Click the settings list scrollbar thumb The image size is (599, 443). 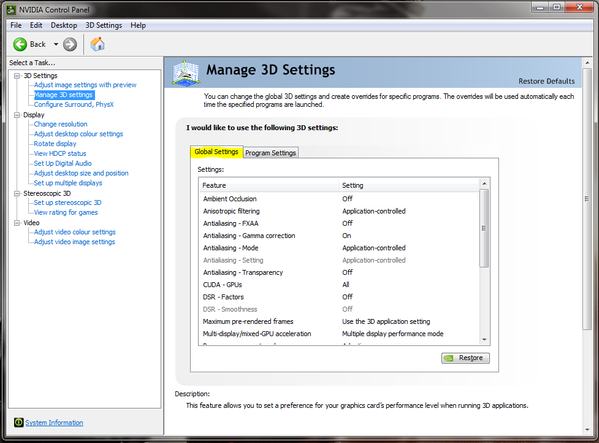click(484, 228)
